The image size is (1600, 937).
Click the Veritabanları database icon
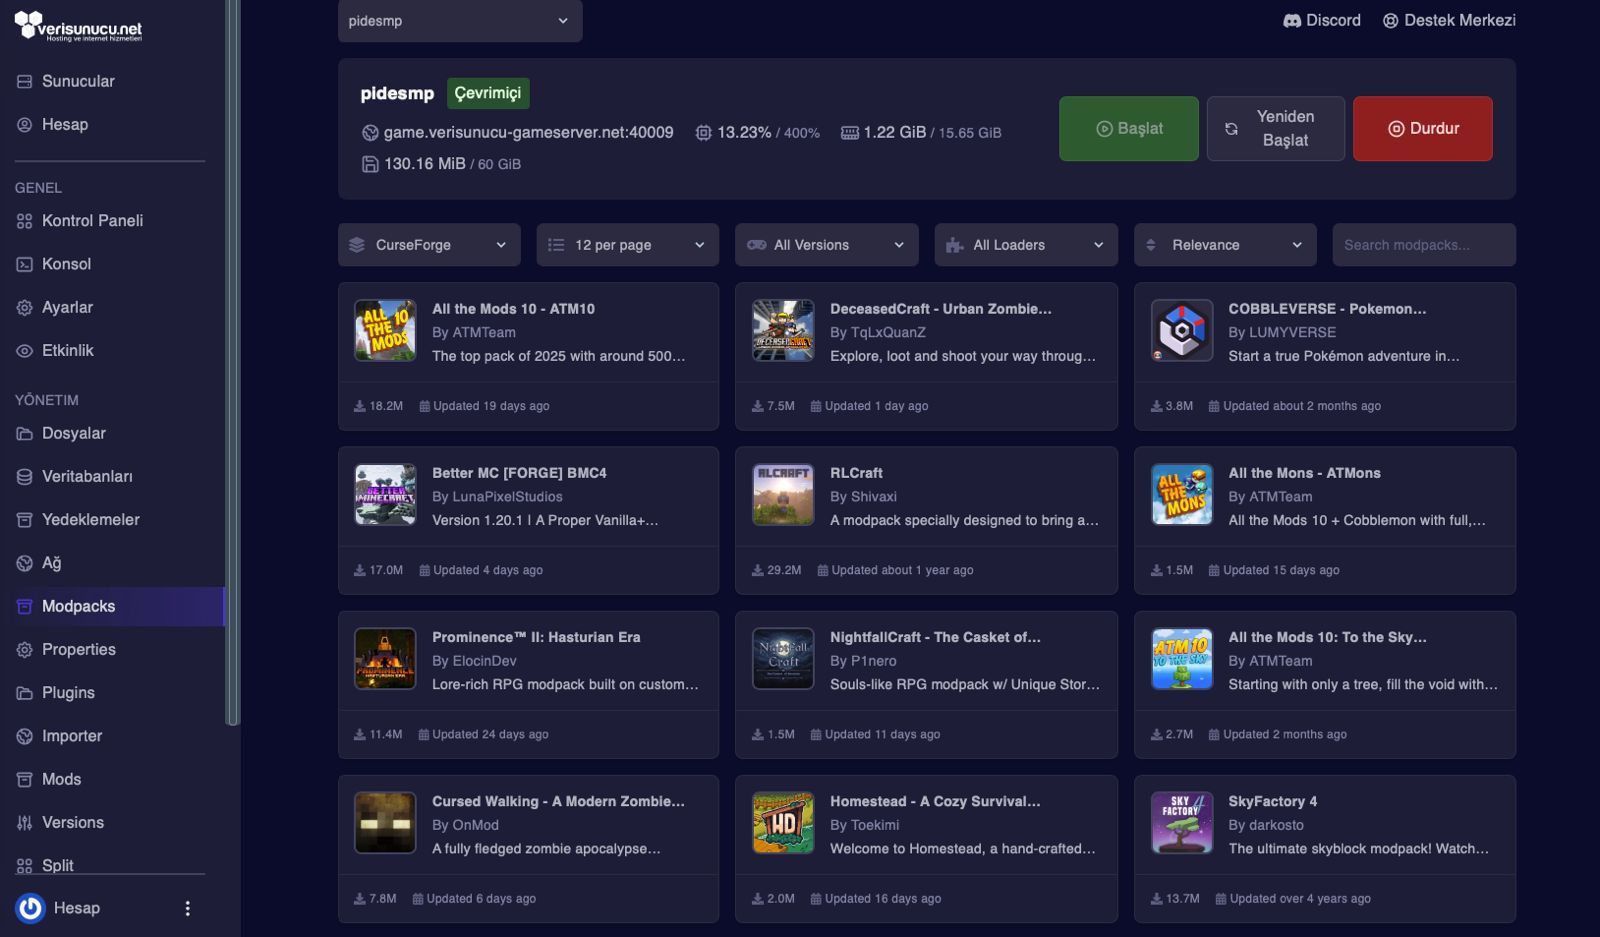point(25,477)
